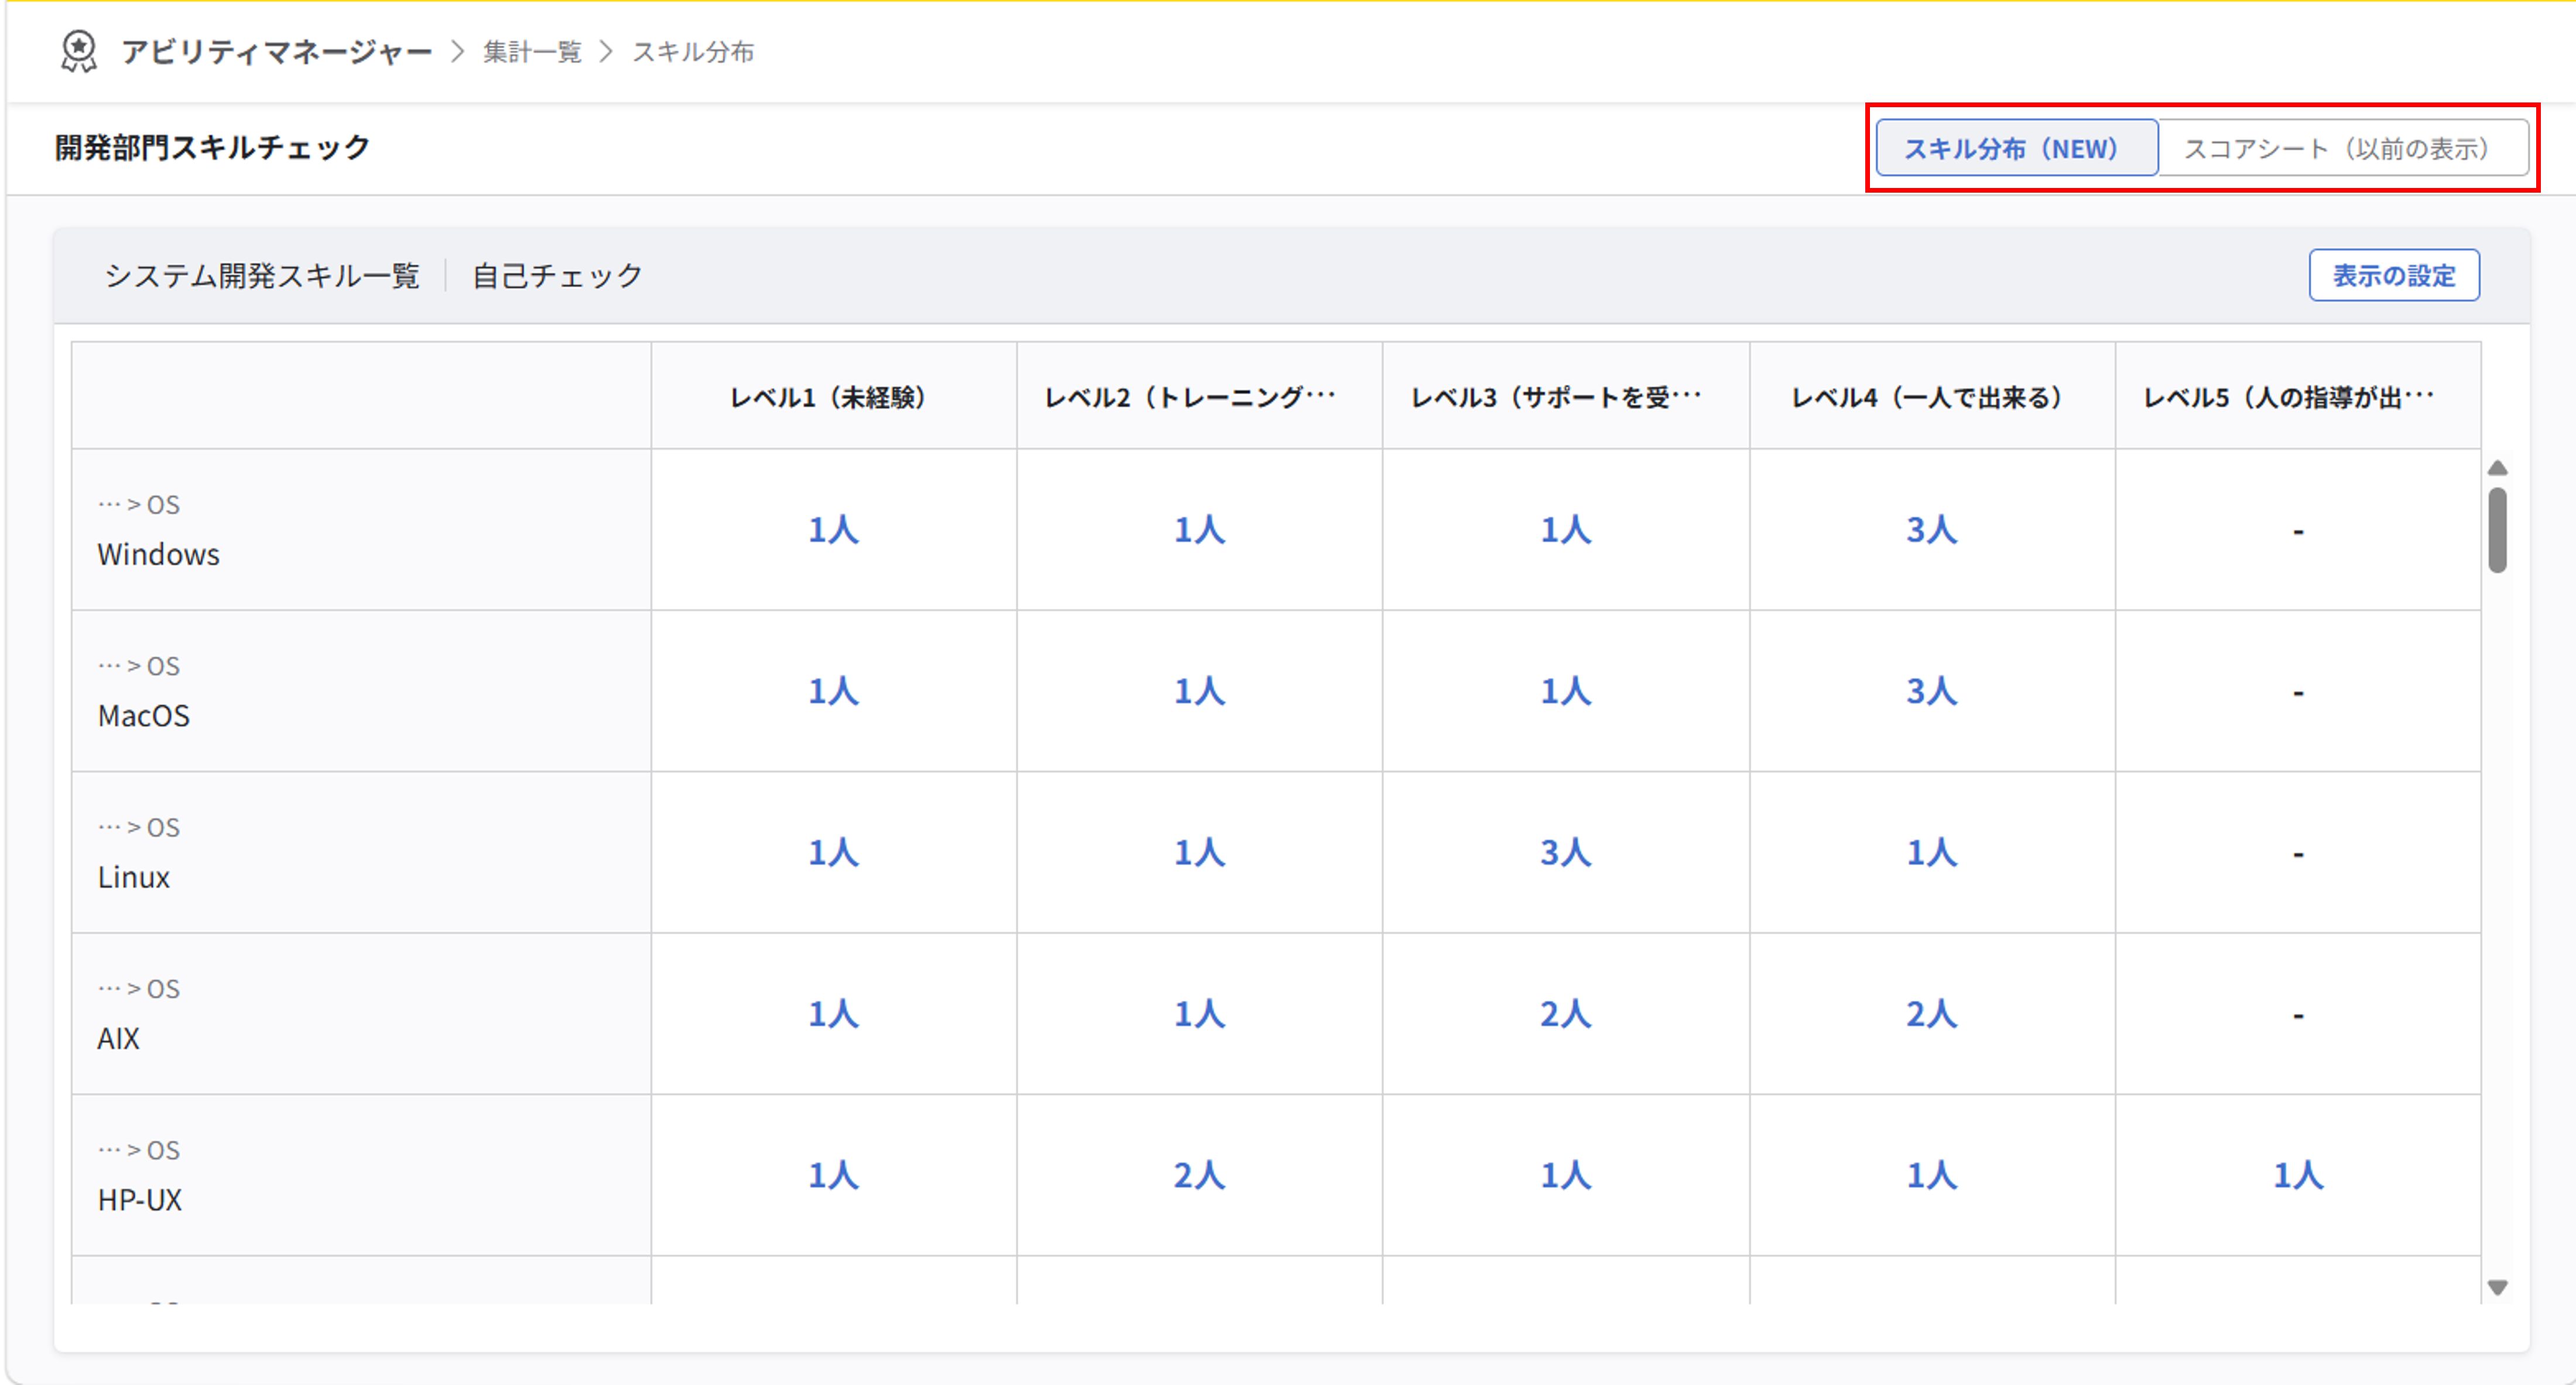Open MacOS レベル4 count 3人

[x=1932, y=691]
